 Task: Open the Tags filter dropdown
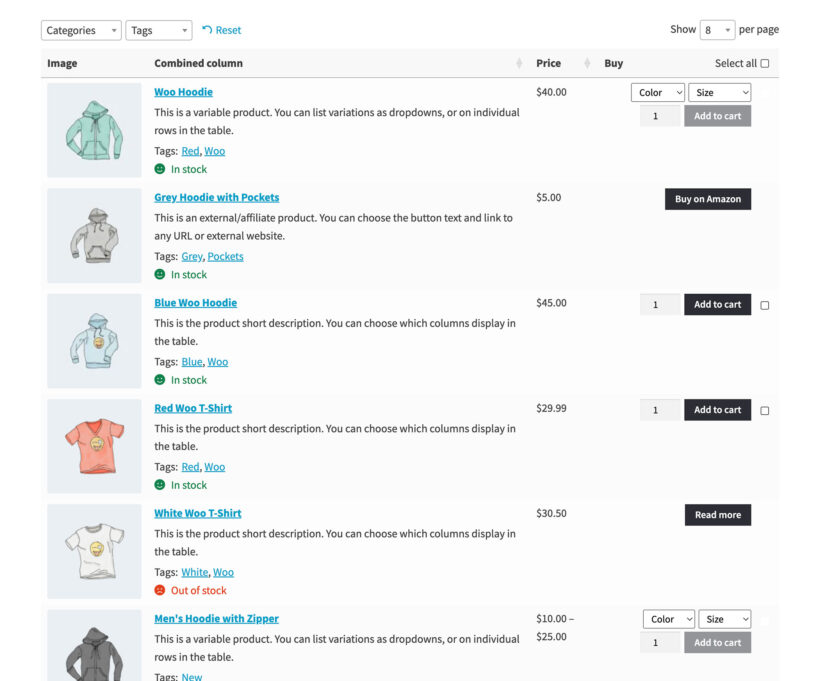tap(158, 30)
